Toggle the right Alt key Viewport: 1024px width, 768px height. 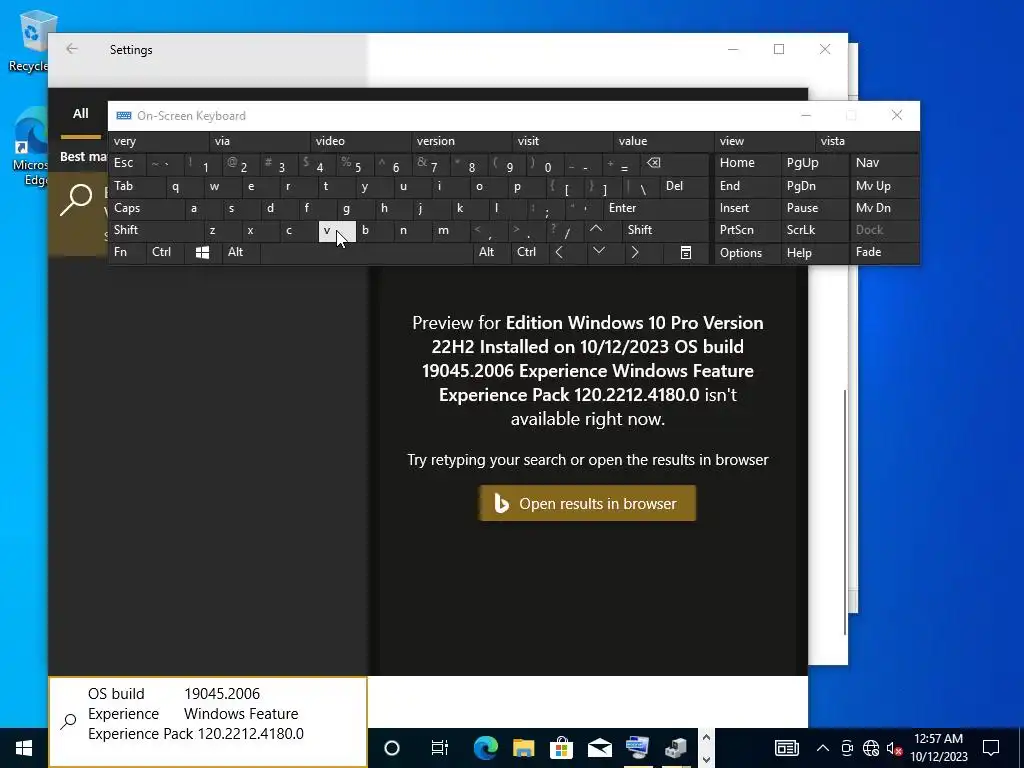click(x=492, y=252)
